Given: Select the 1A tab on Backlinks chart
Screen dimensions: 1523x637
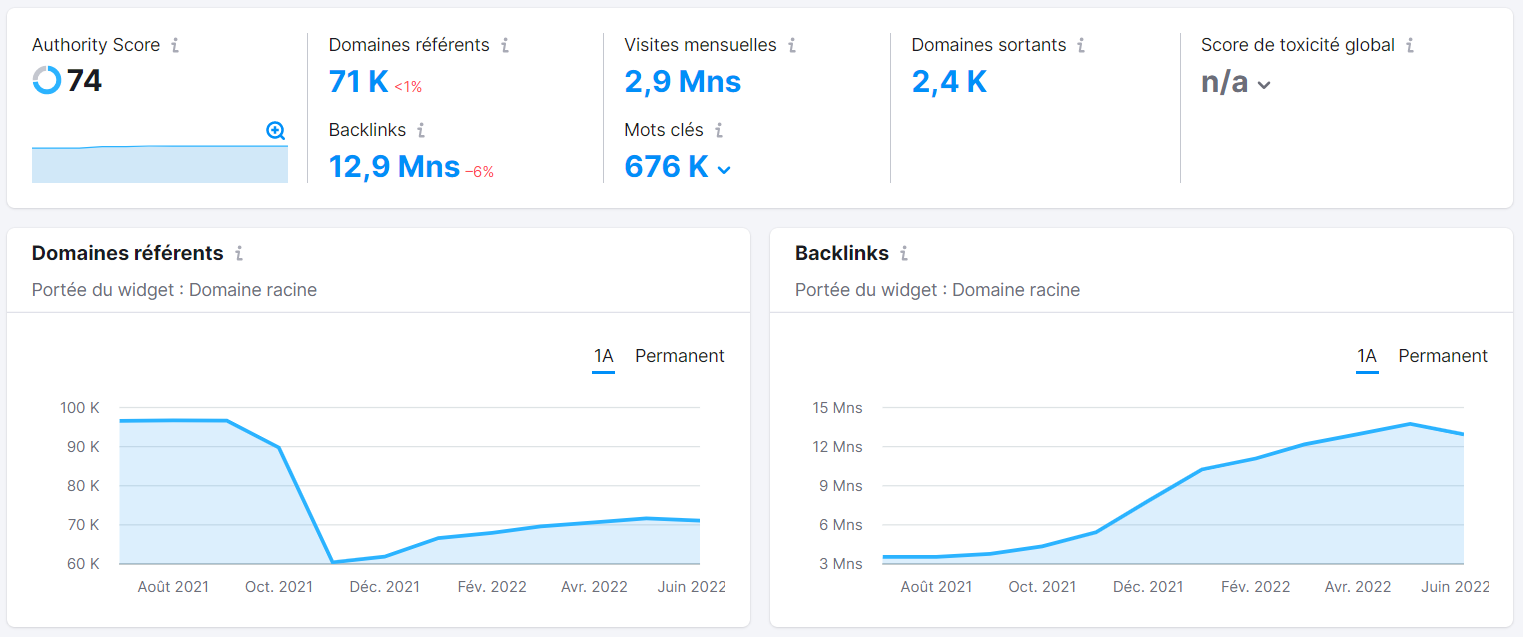Looking at the screenshot, I should (x=1367, y=356).
